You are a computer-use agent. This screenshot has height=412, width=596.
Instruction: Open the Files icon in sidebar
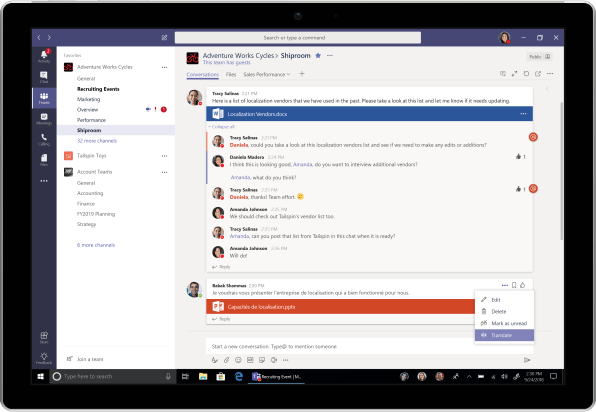pos(44,160)
